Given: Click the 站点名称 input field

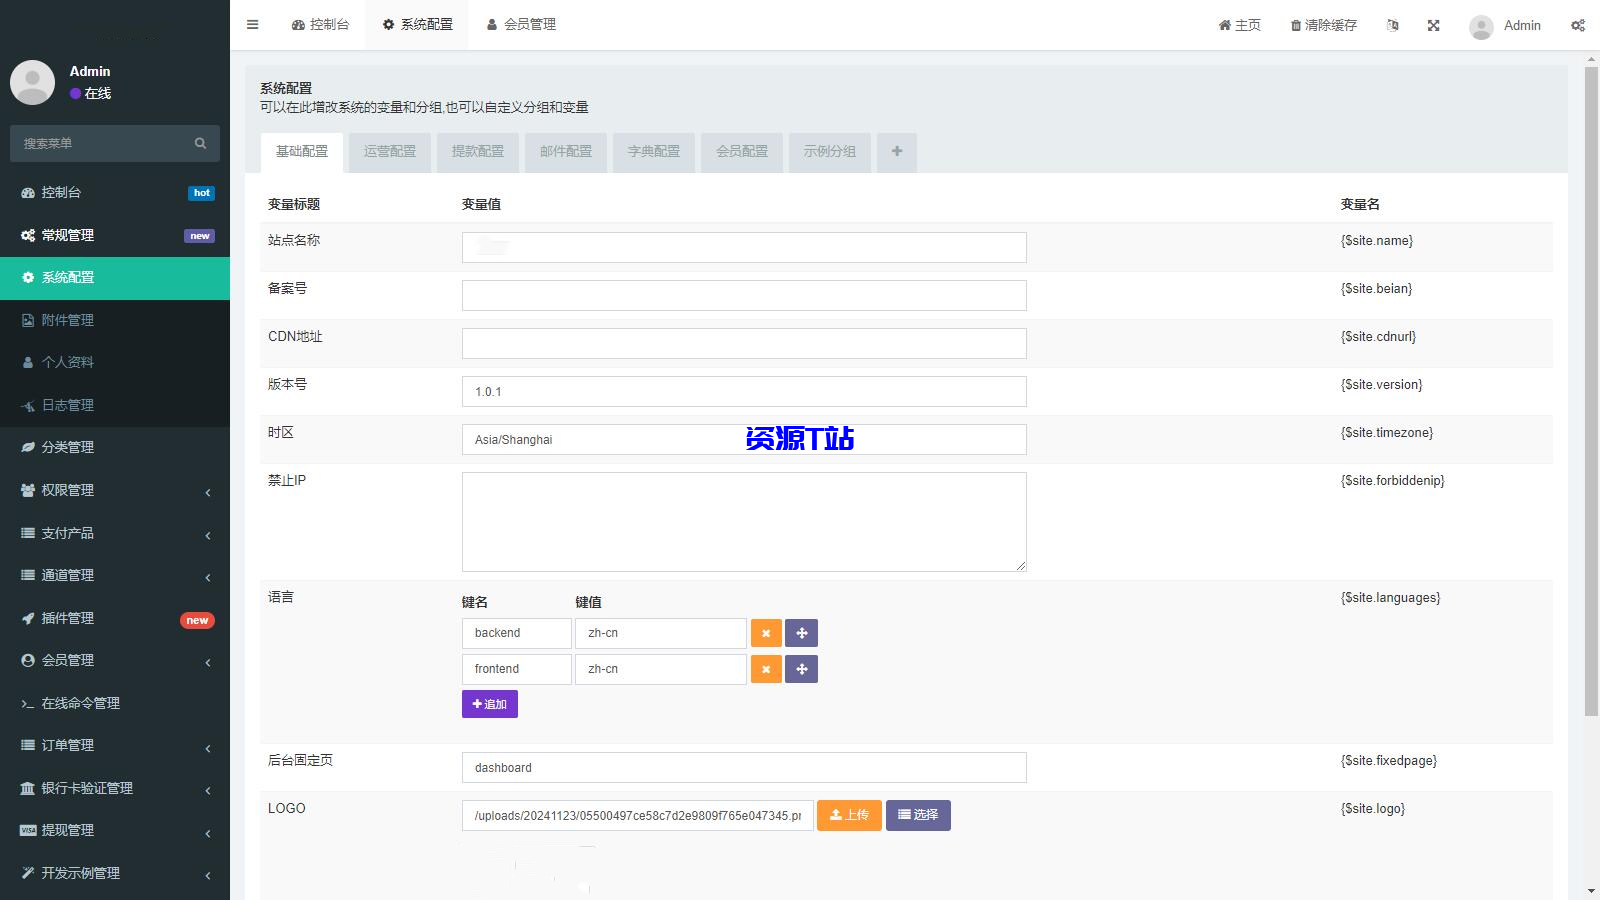Looking at the screenshot, I should point(744,248).
